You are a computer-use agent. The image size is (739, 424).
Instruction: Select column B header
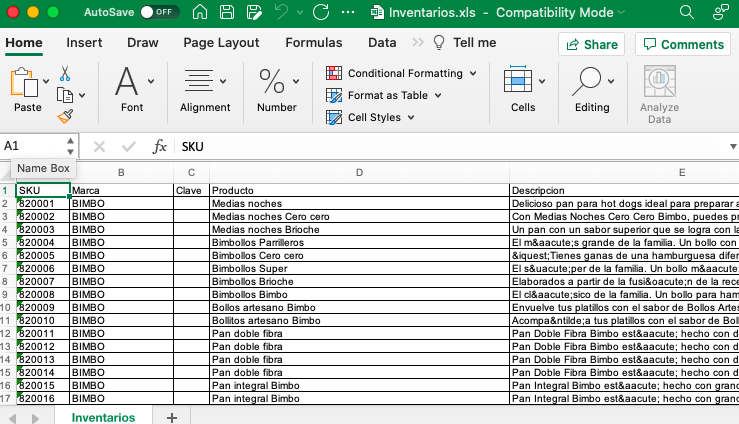pyautogui.click(x=122, y=173)
